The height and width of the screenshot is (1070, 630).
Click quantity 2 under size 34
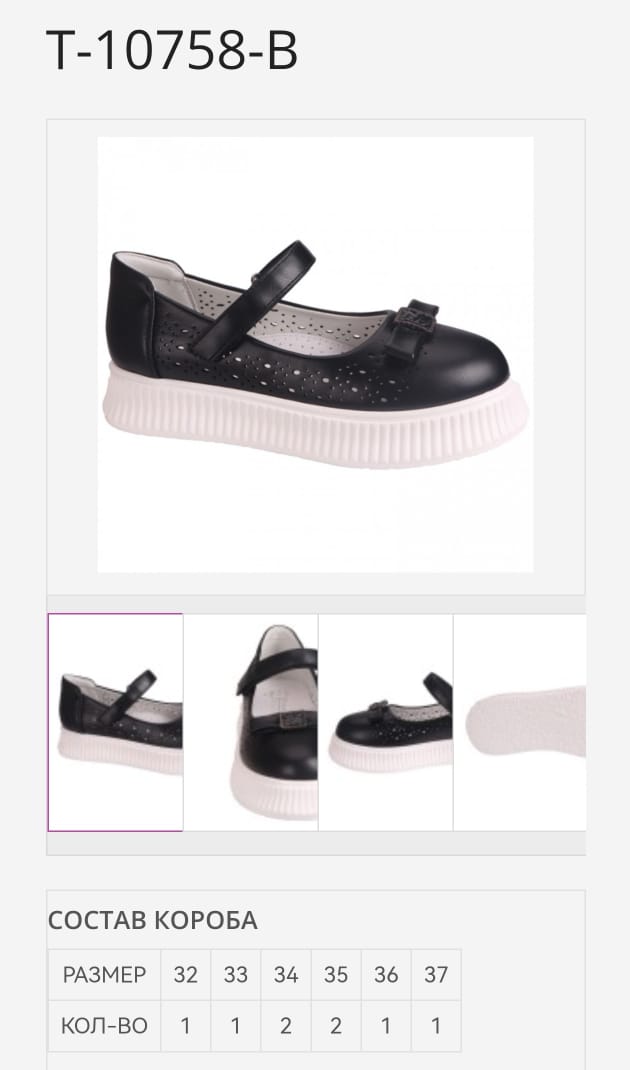tap(285, 1026)
